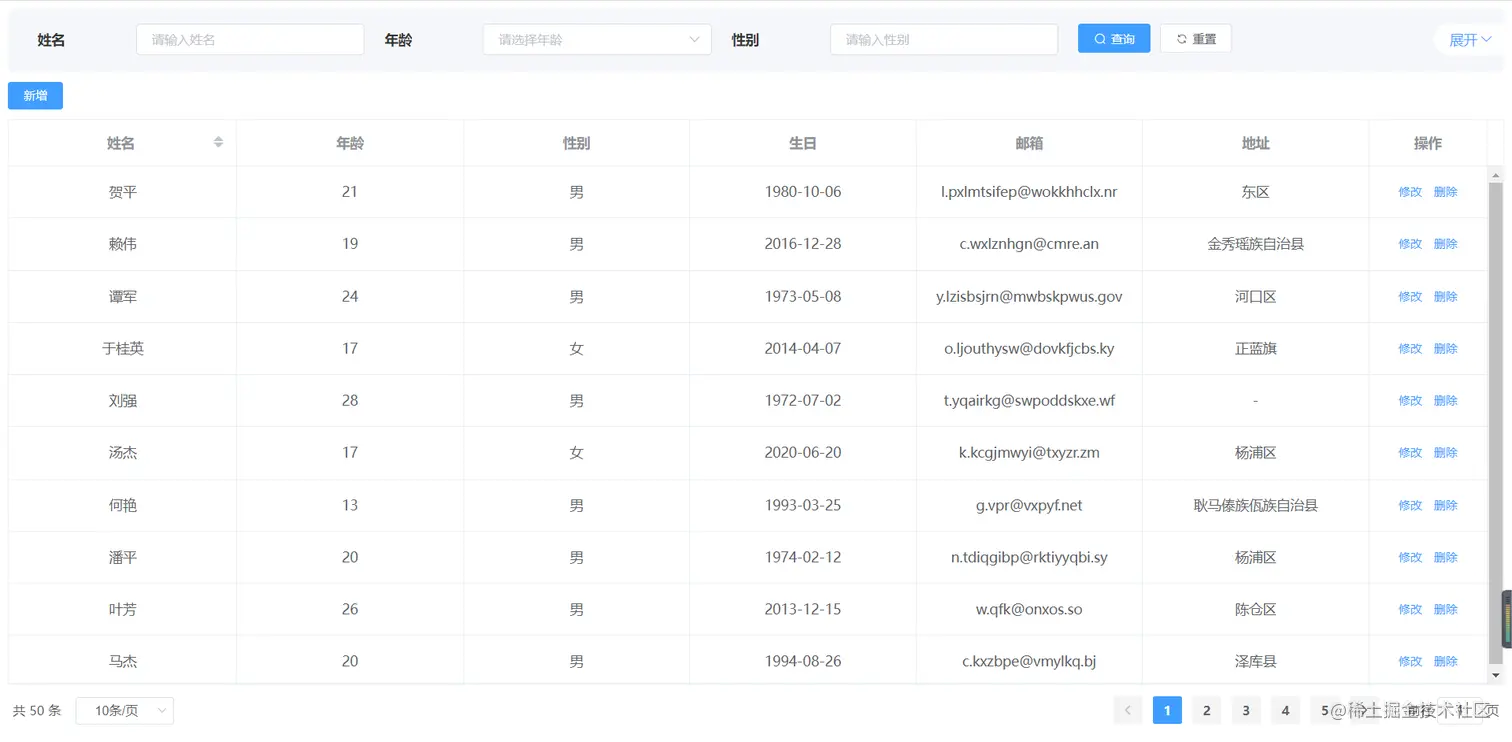Delete the 何艳 row with 删除

[1446, 506]
